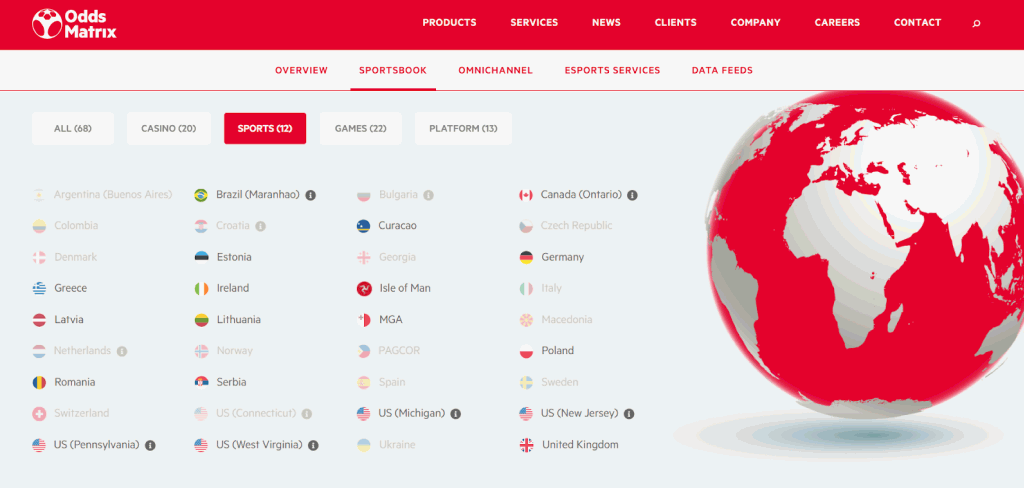This screenshot has width=1024, height=488.
Task: Click the Argentina (Buenos Aires) entry
Action: coord(103,195)
